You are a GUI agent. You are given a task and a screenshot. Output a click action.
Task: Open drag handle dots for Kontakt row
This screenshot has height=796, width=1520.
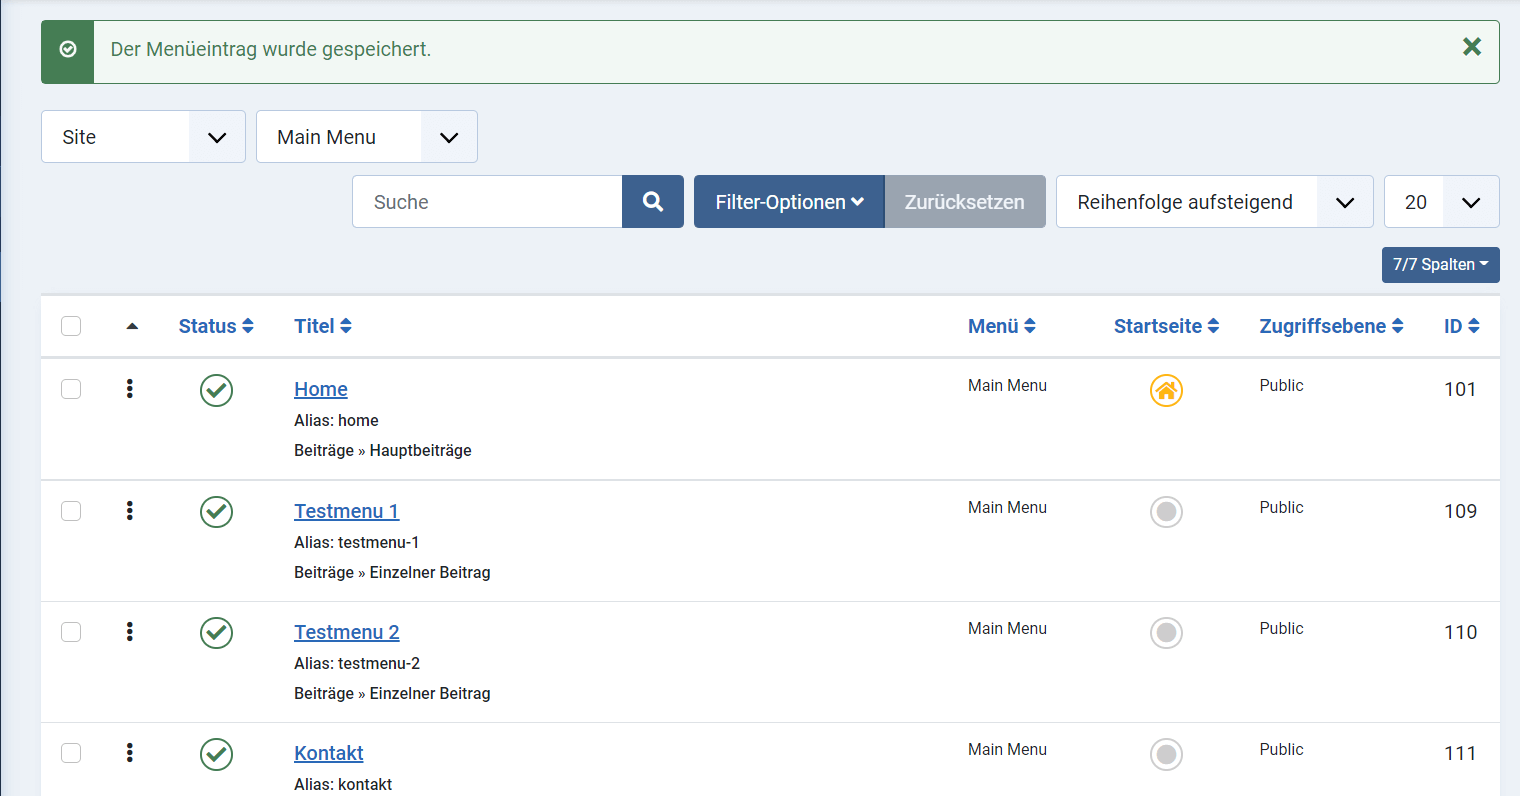(x=130, y=753)
